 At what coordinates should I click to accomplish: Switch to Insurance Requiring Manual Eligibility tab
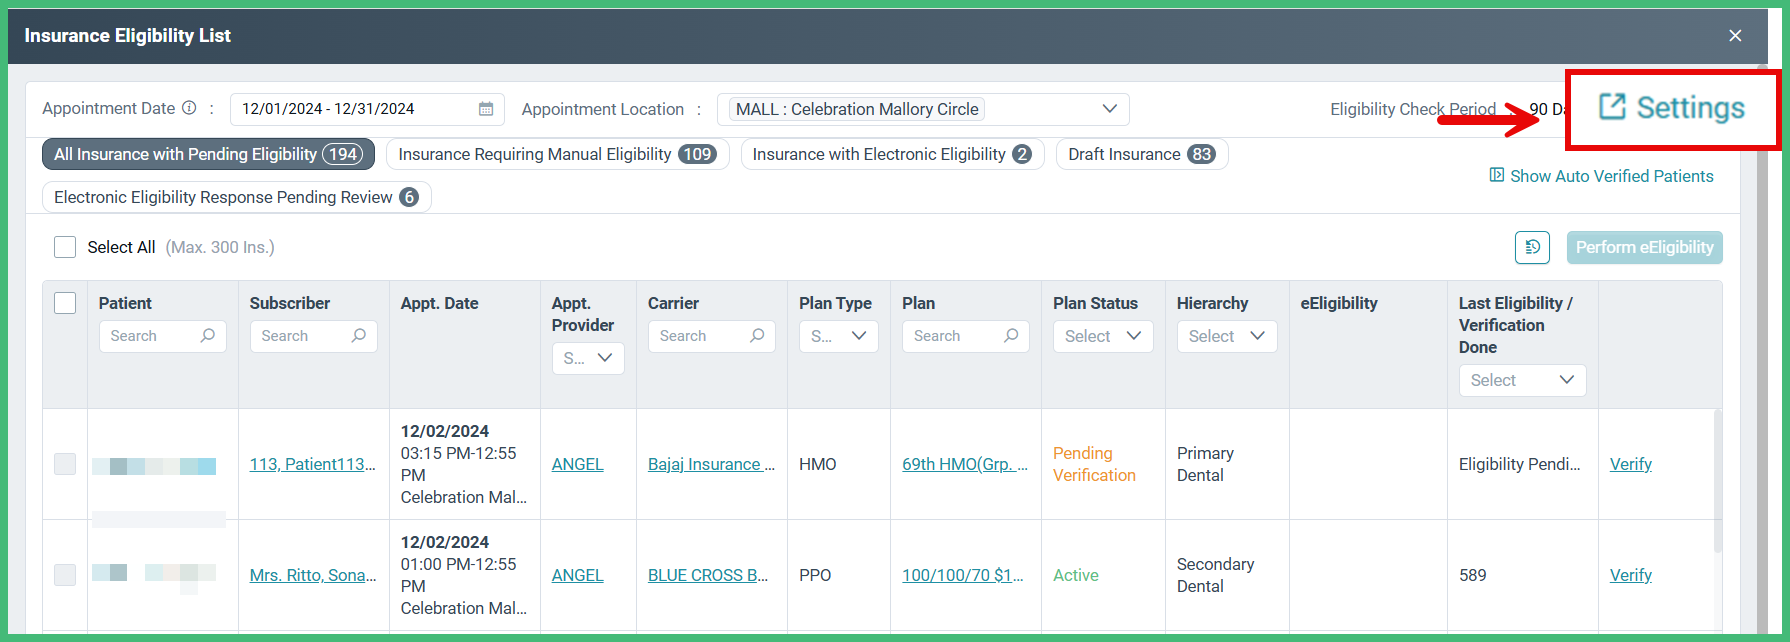[557, 154]
